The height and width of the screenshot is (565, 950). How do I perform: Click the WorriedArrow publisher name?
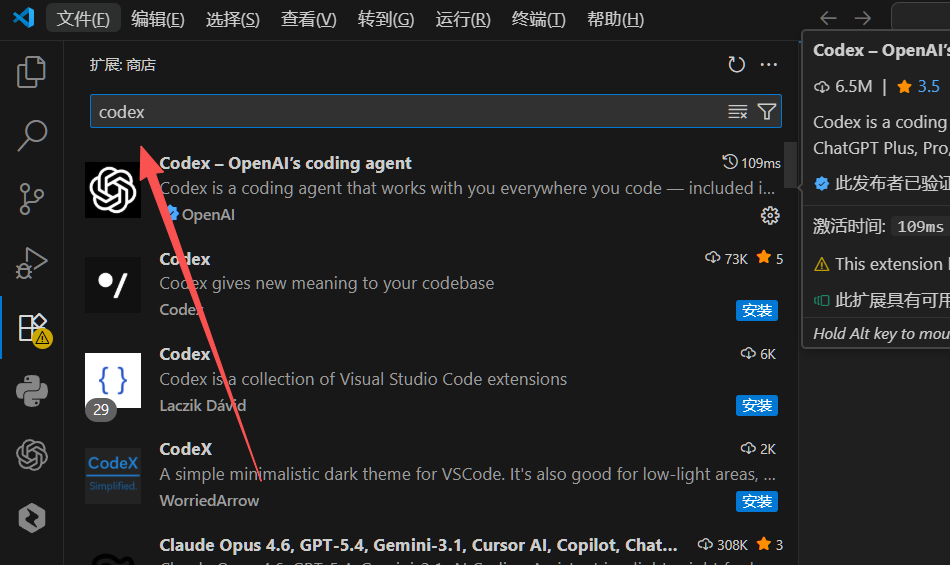point(209,501)
